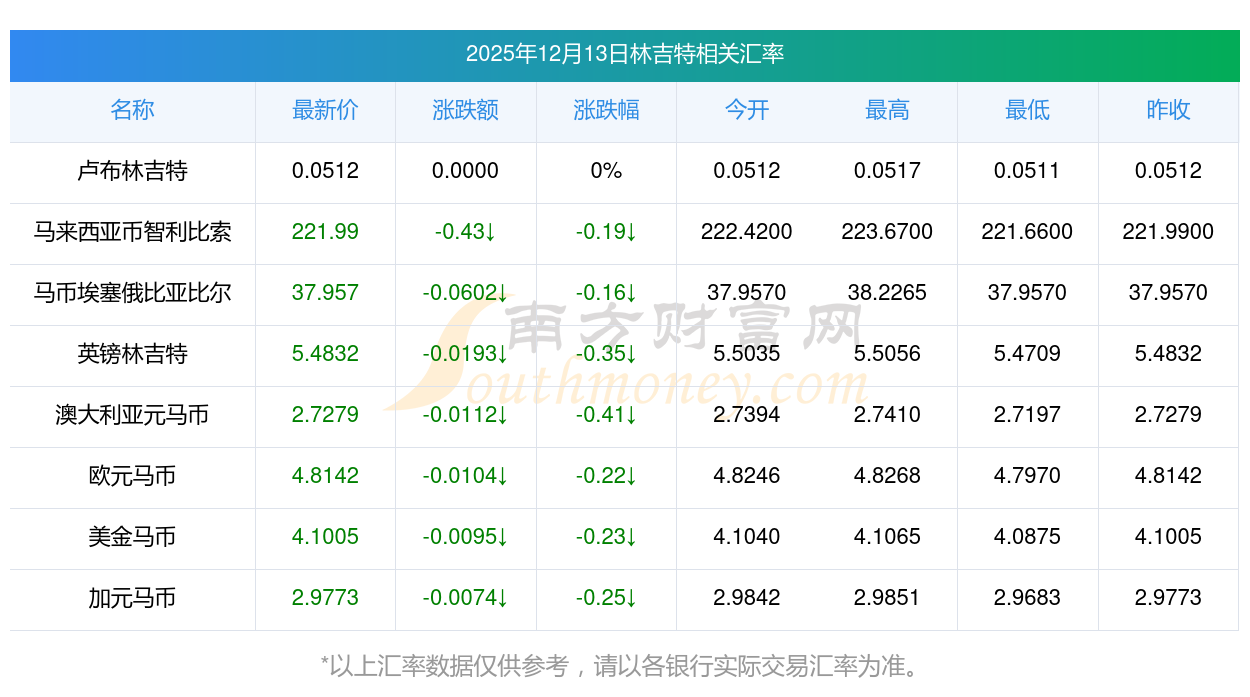Click the 美金马币 row name
This screenshot has height=697, width=1250.
[x=132, y=537]
